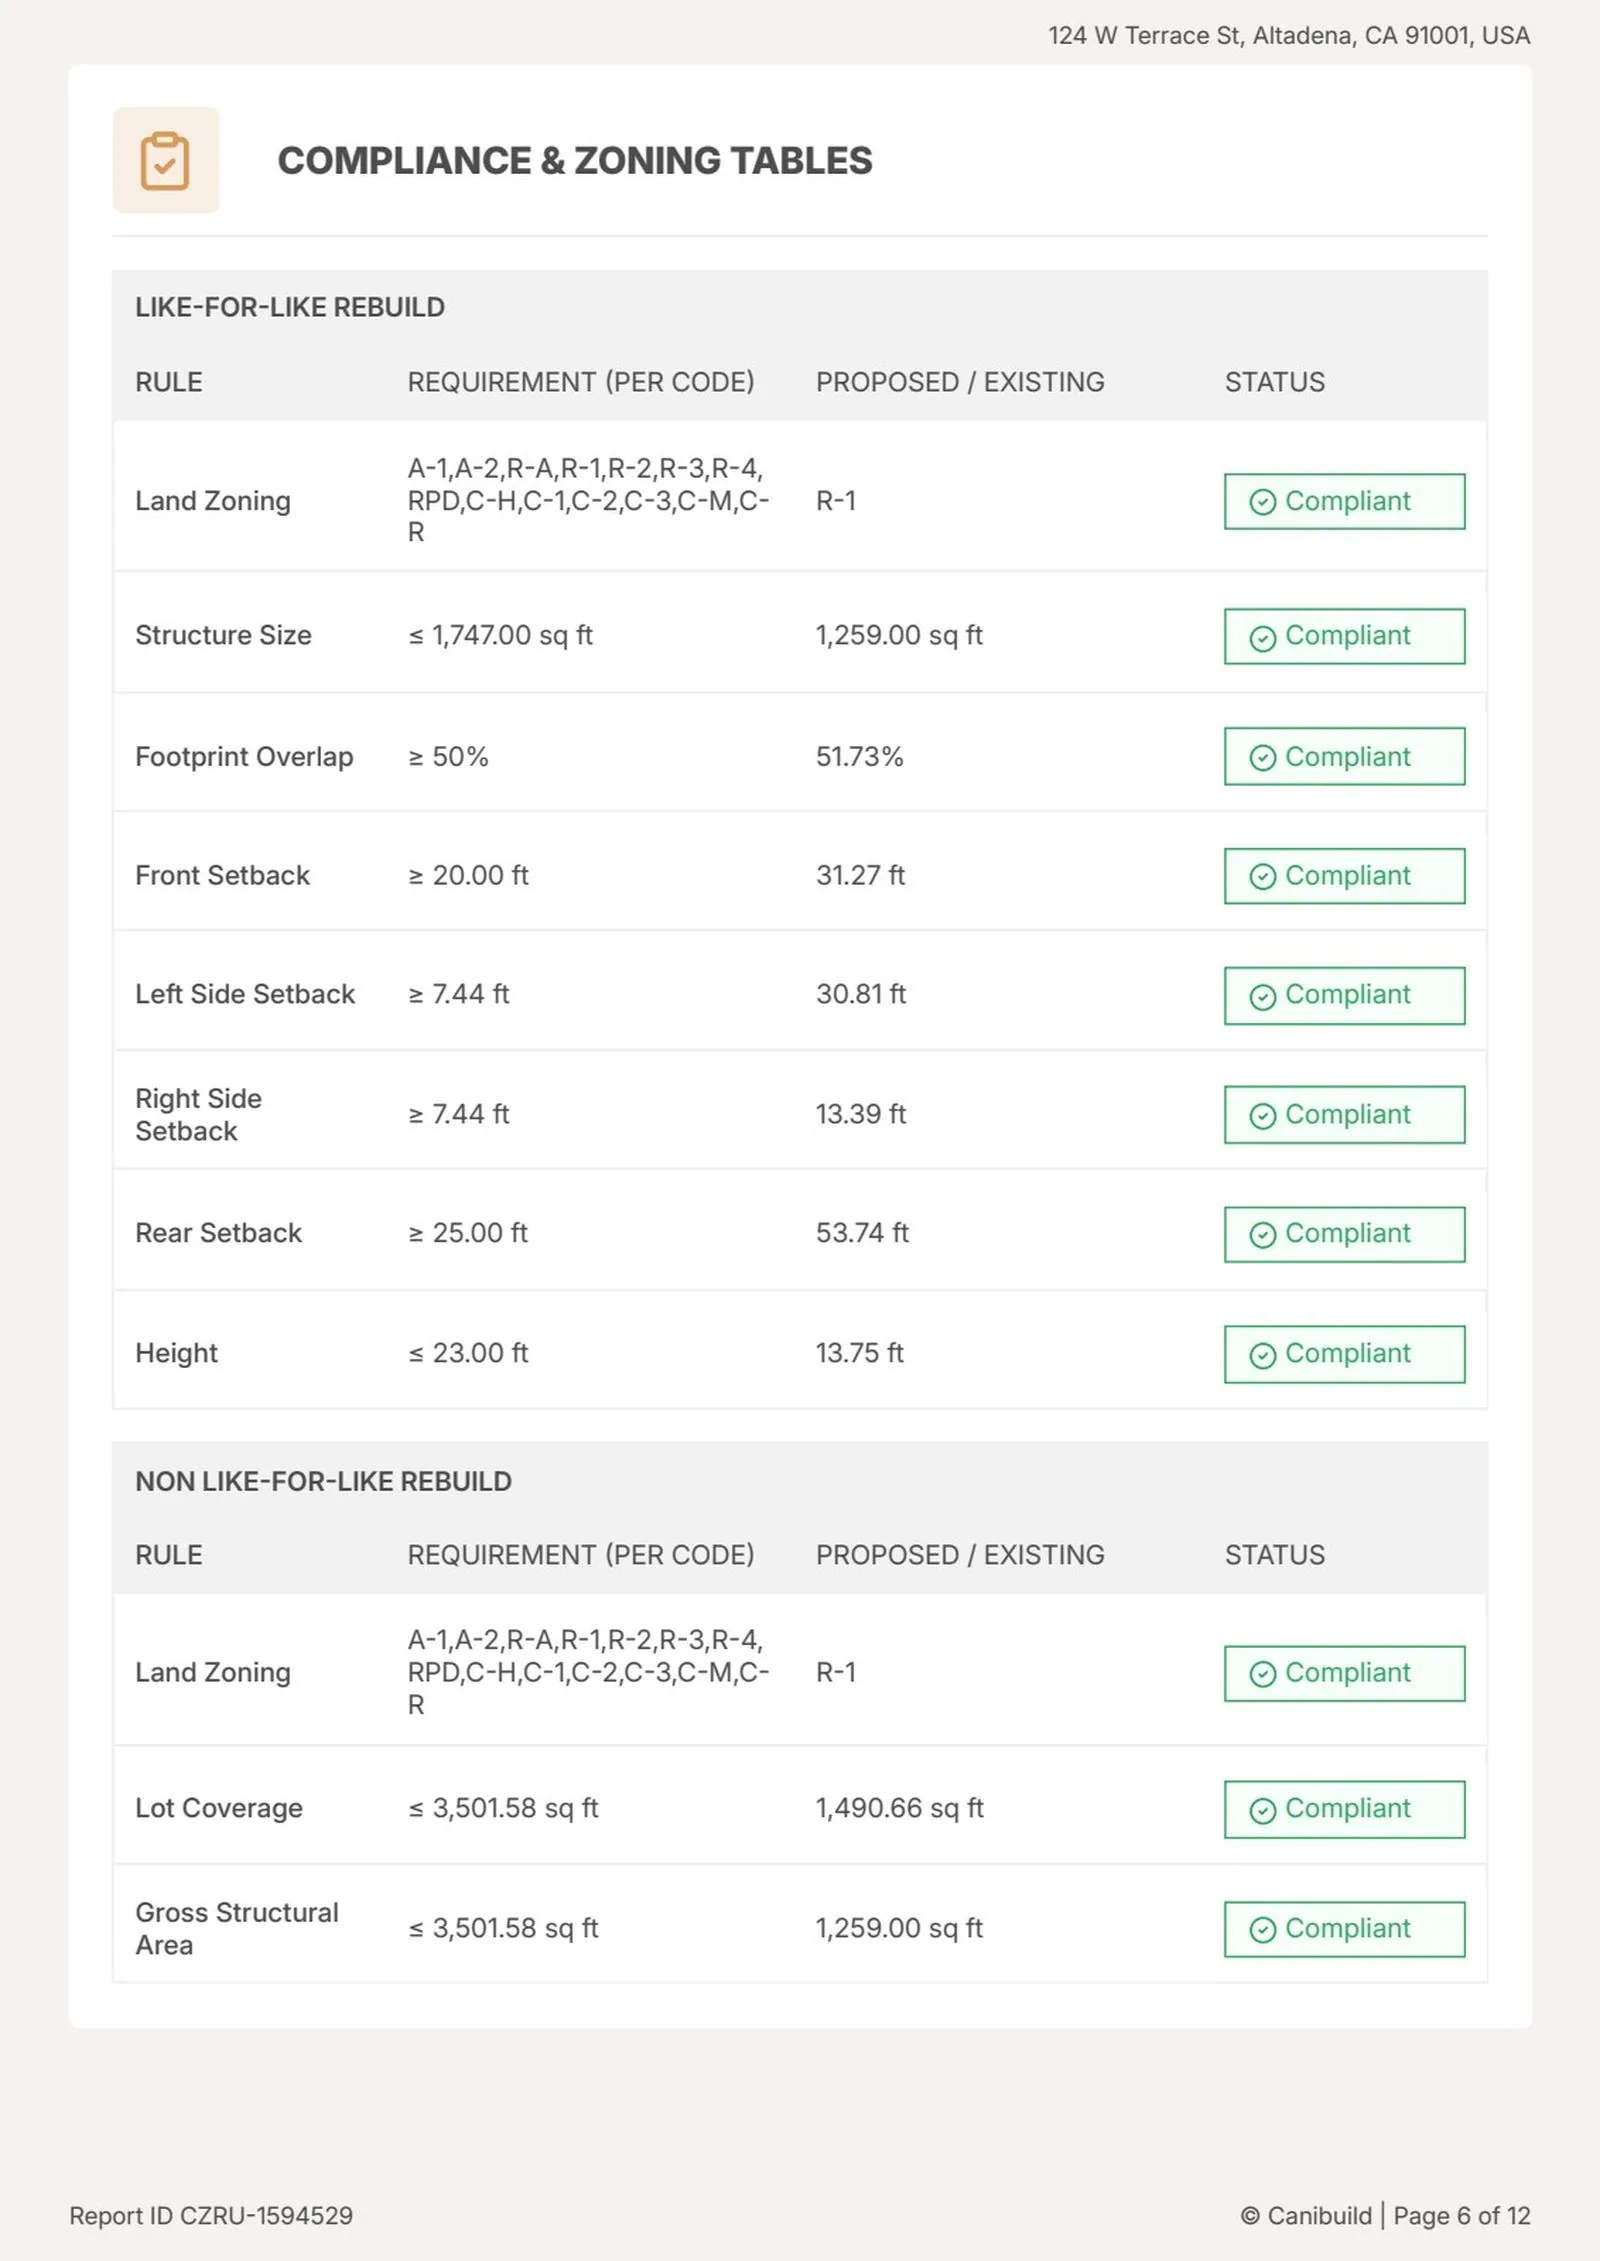Click the clipboard checkmark icon beside the title

tap(165, 160)
